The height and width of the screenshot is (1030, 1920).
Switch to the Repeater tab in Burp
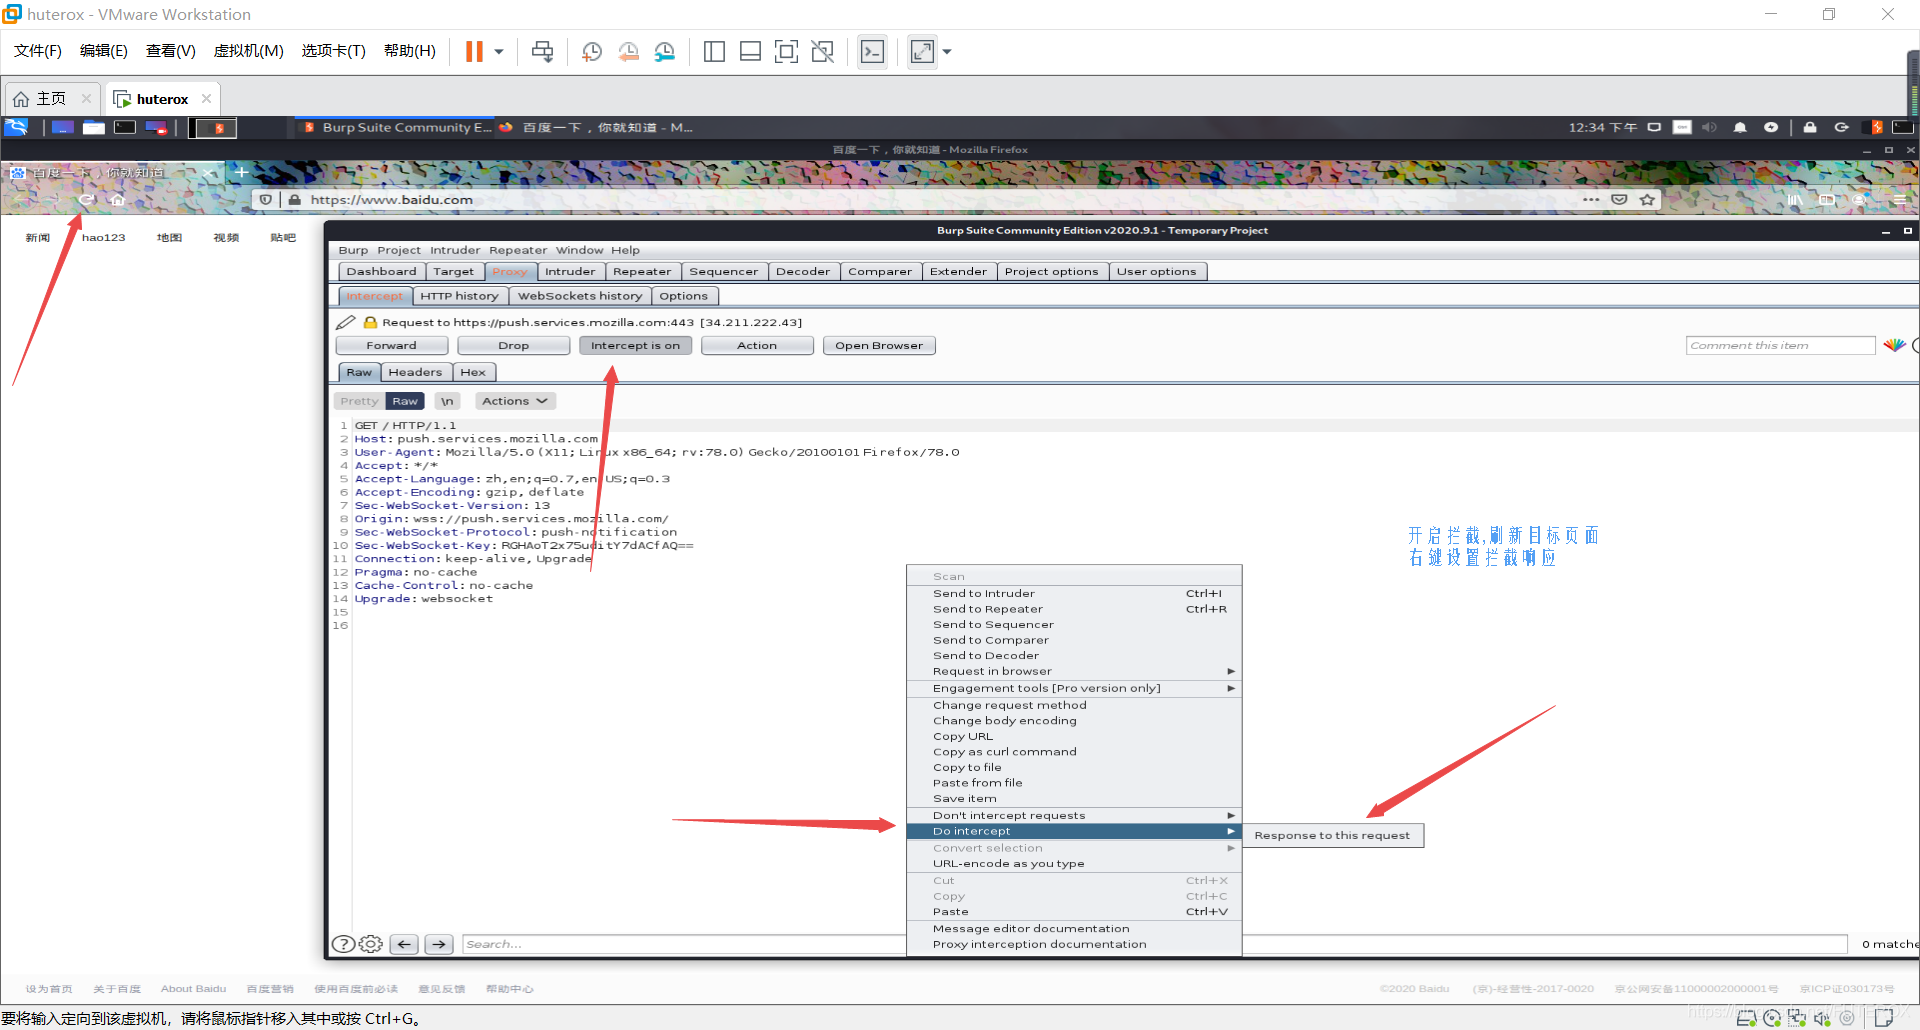coord(642,271)
